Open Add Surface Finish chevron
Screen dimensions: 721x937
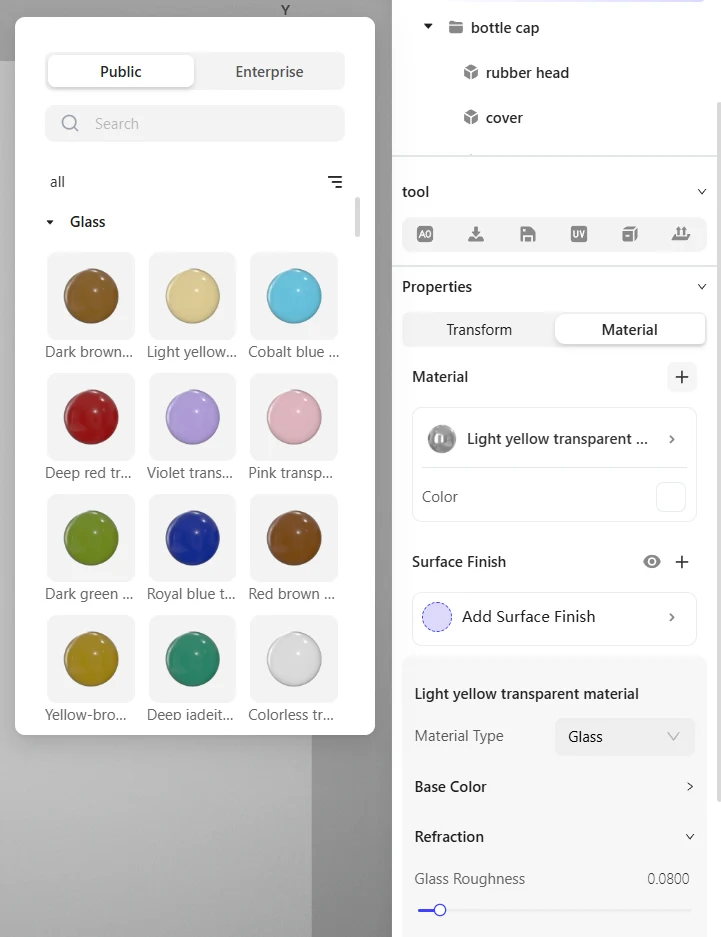click(672, 617)
